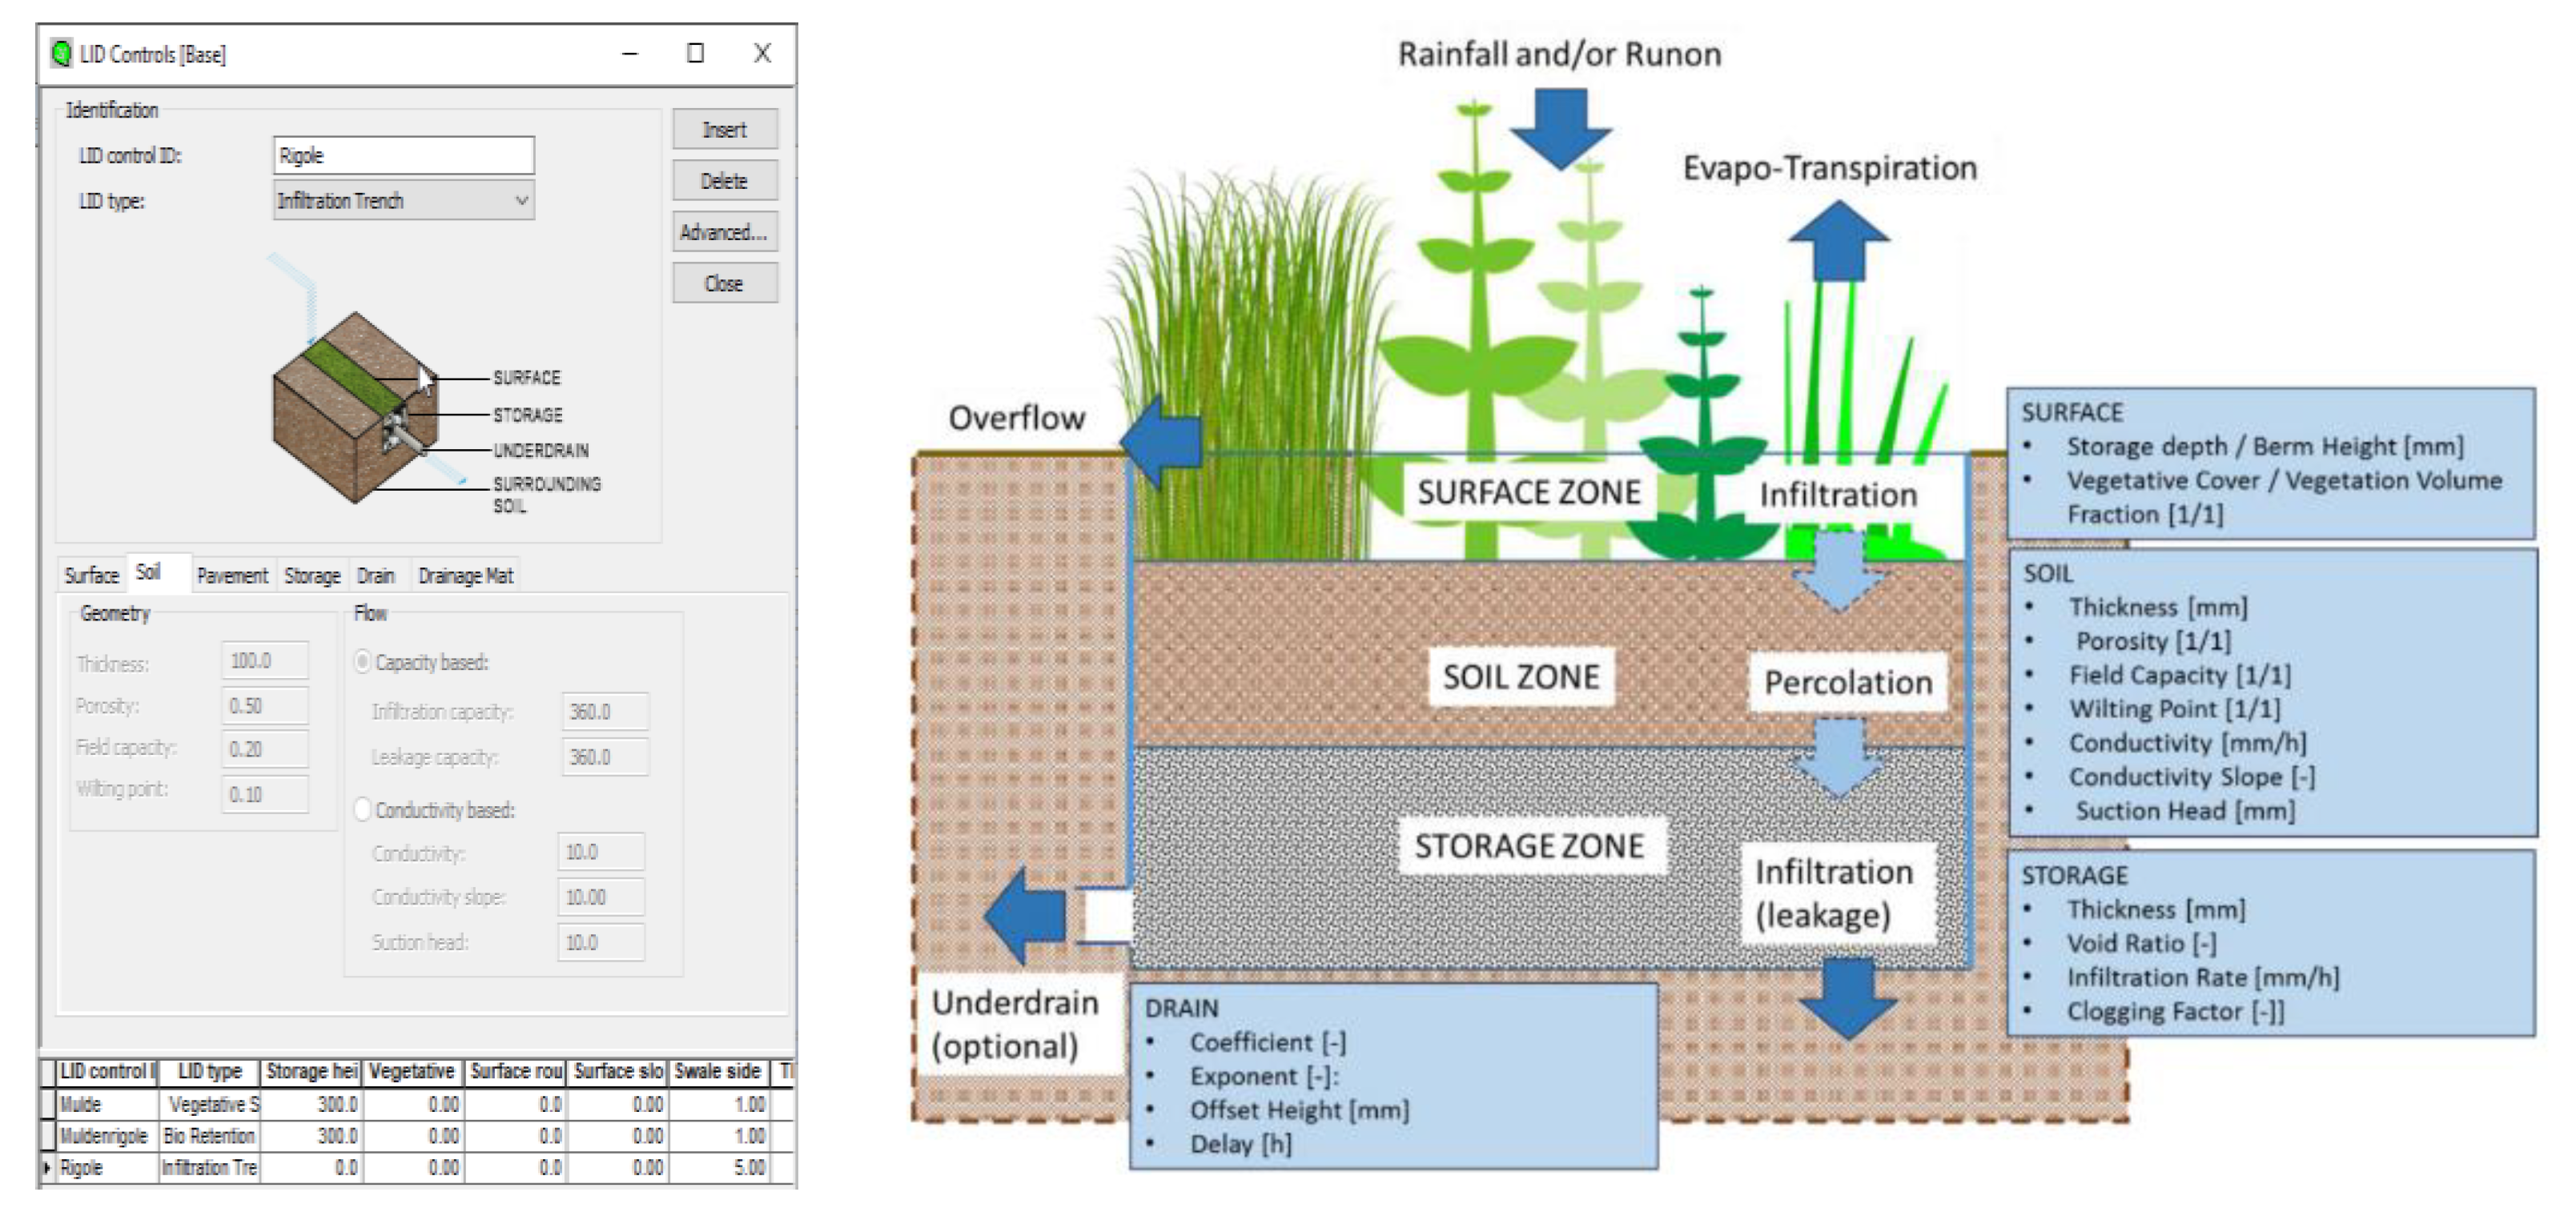
Task: Open the Drainage Mat tab
Action: [465, 576]
